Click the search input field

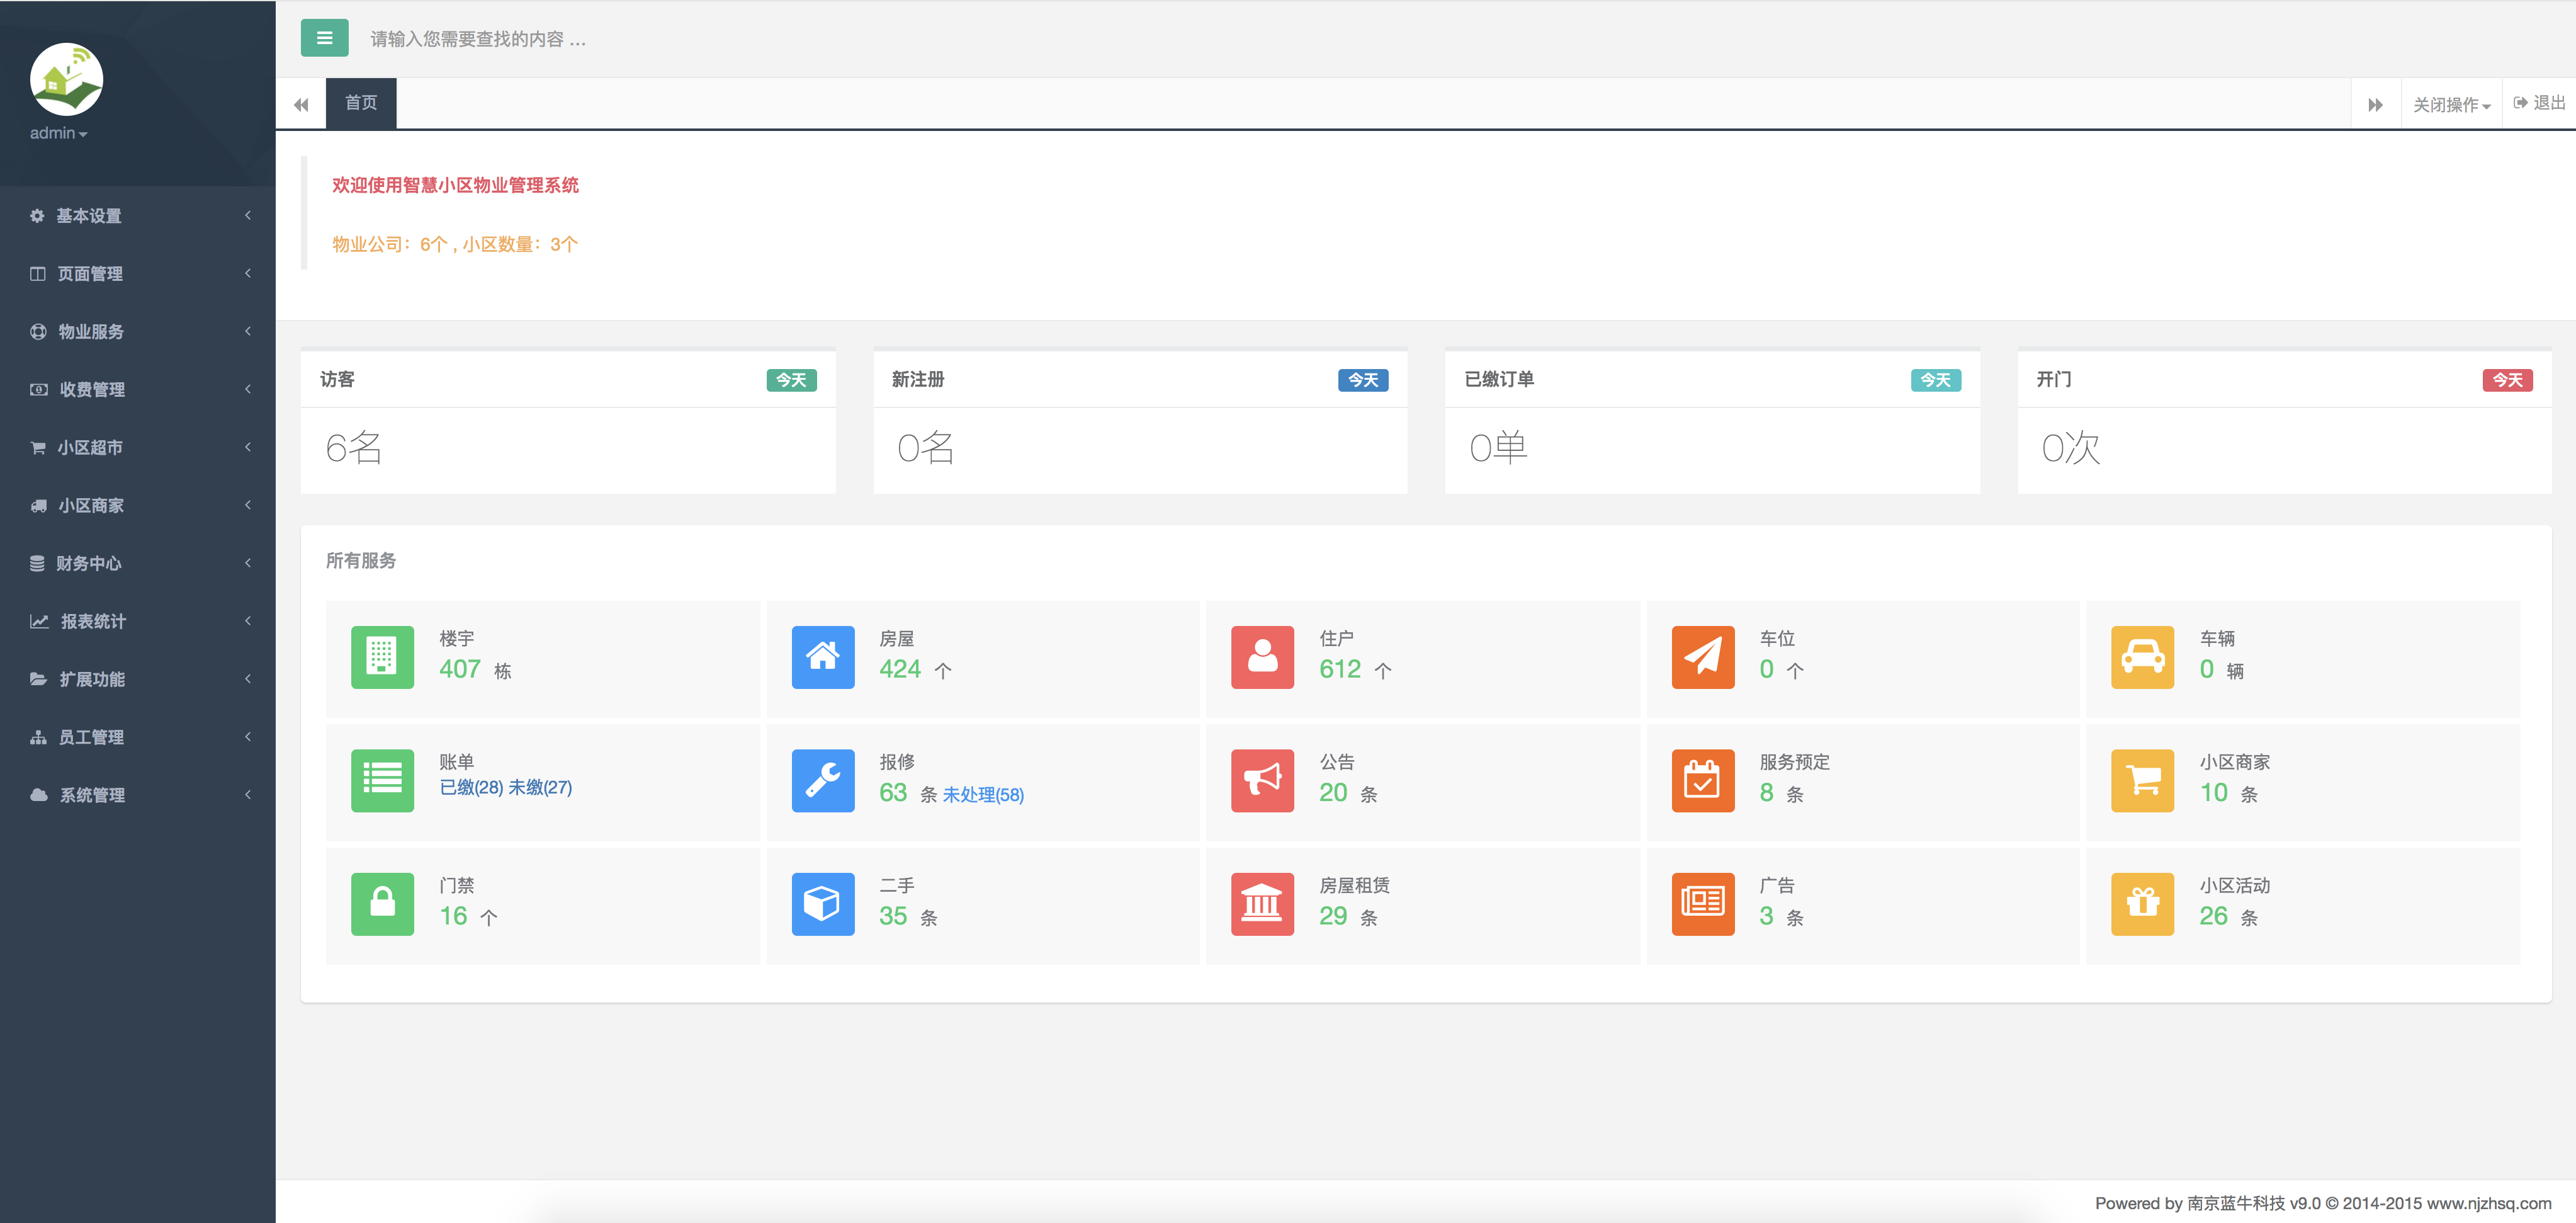click(x=478, y=39)
